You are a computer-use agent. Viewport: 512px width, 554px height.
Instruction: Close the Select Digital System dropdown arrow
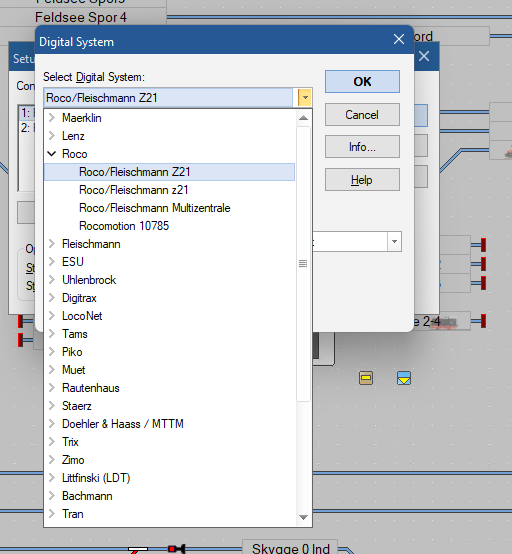(305, 98)
